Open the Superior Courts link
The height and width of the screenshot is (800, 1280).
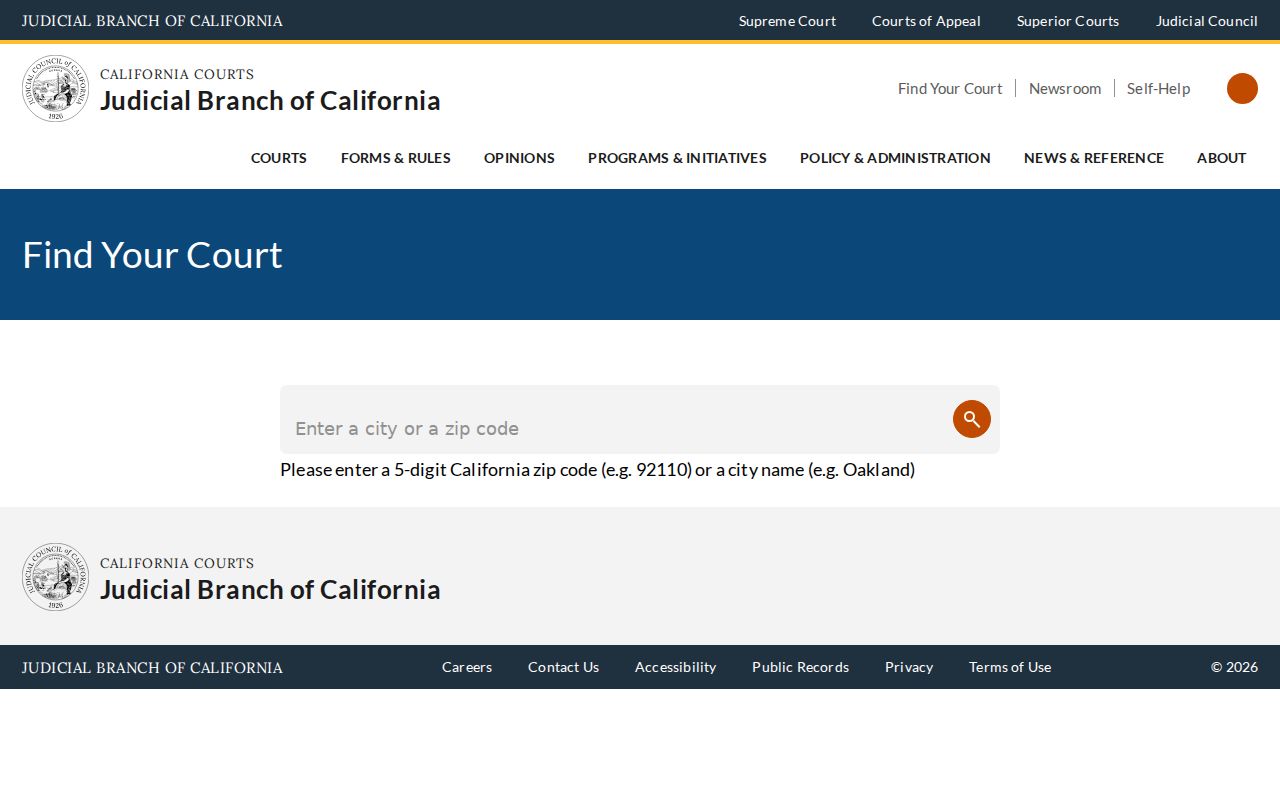click(x=1068, y=21)
